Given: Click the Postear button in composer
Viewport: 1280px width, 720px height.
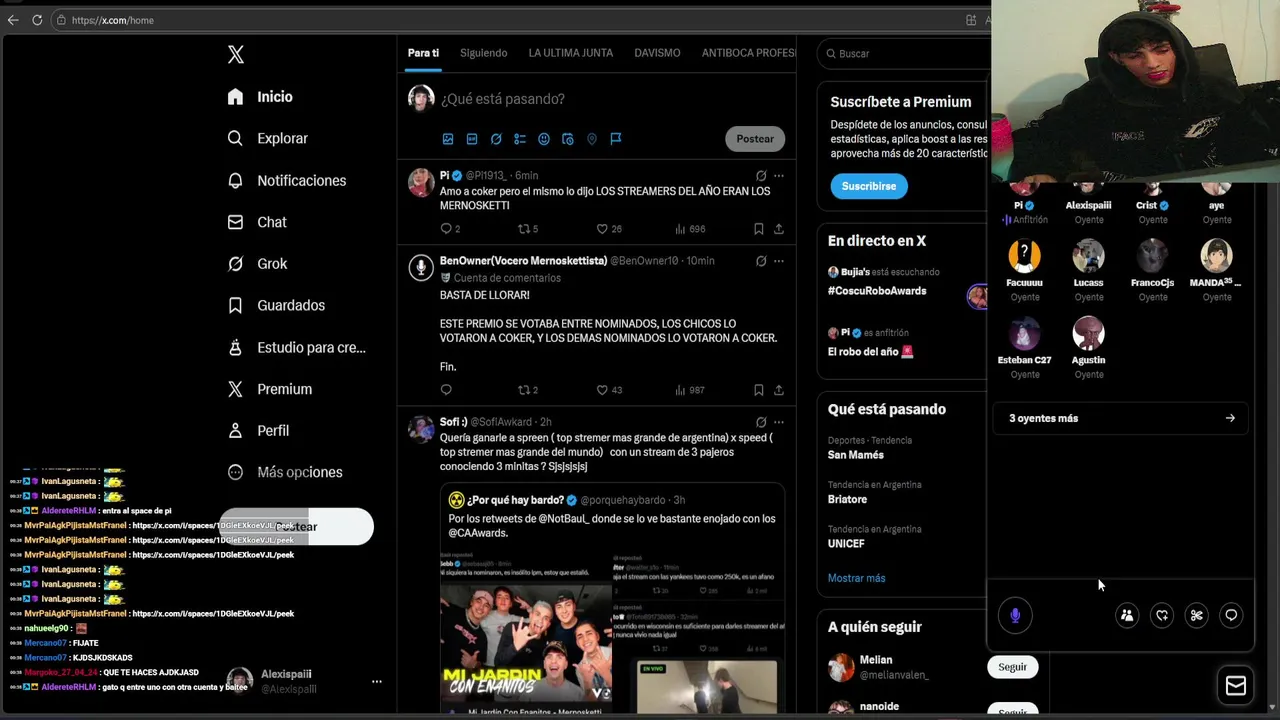Looking at the screenshot, I should pos(755,139).
